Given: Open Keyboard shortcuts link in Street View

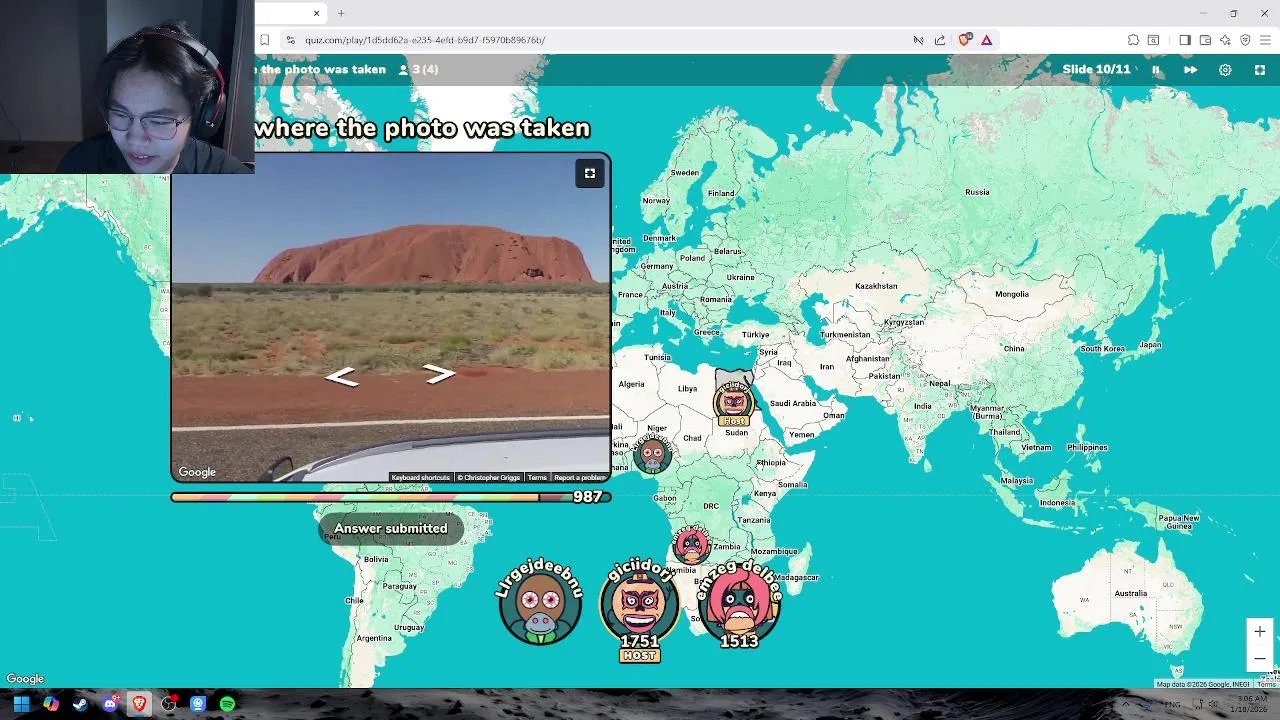Looking at the screenshot, I should 420,478.
